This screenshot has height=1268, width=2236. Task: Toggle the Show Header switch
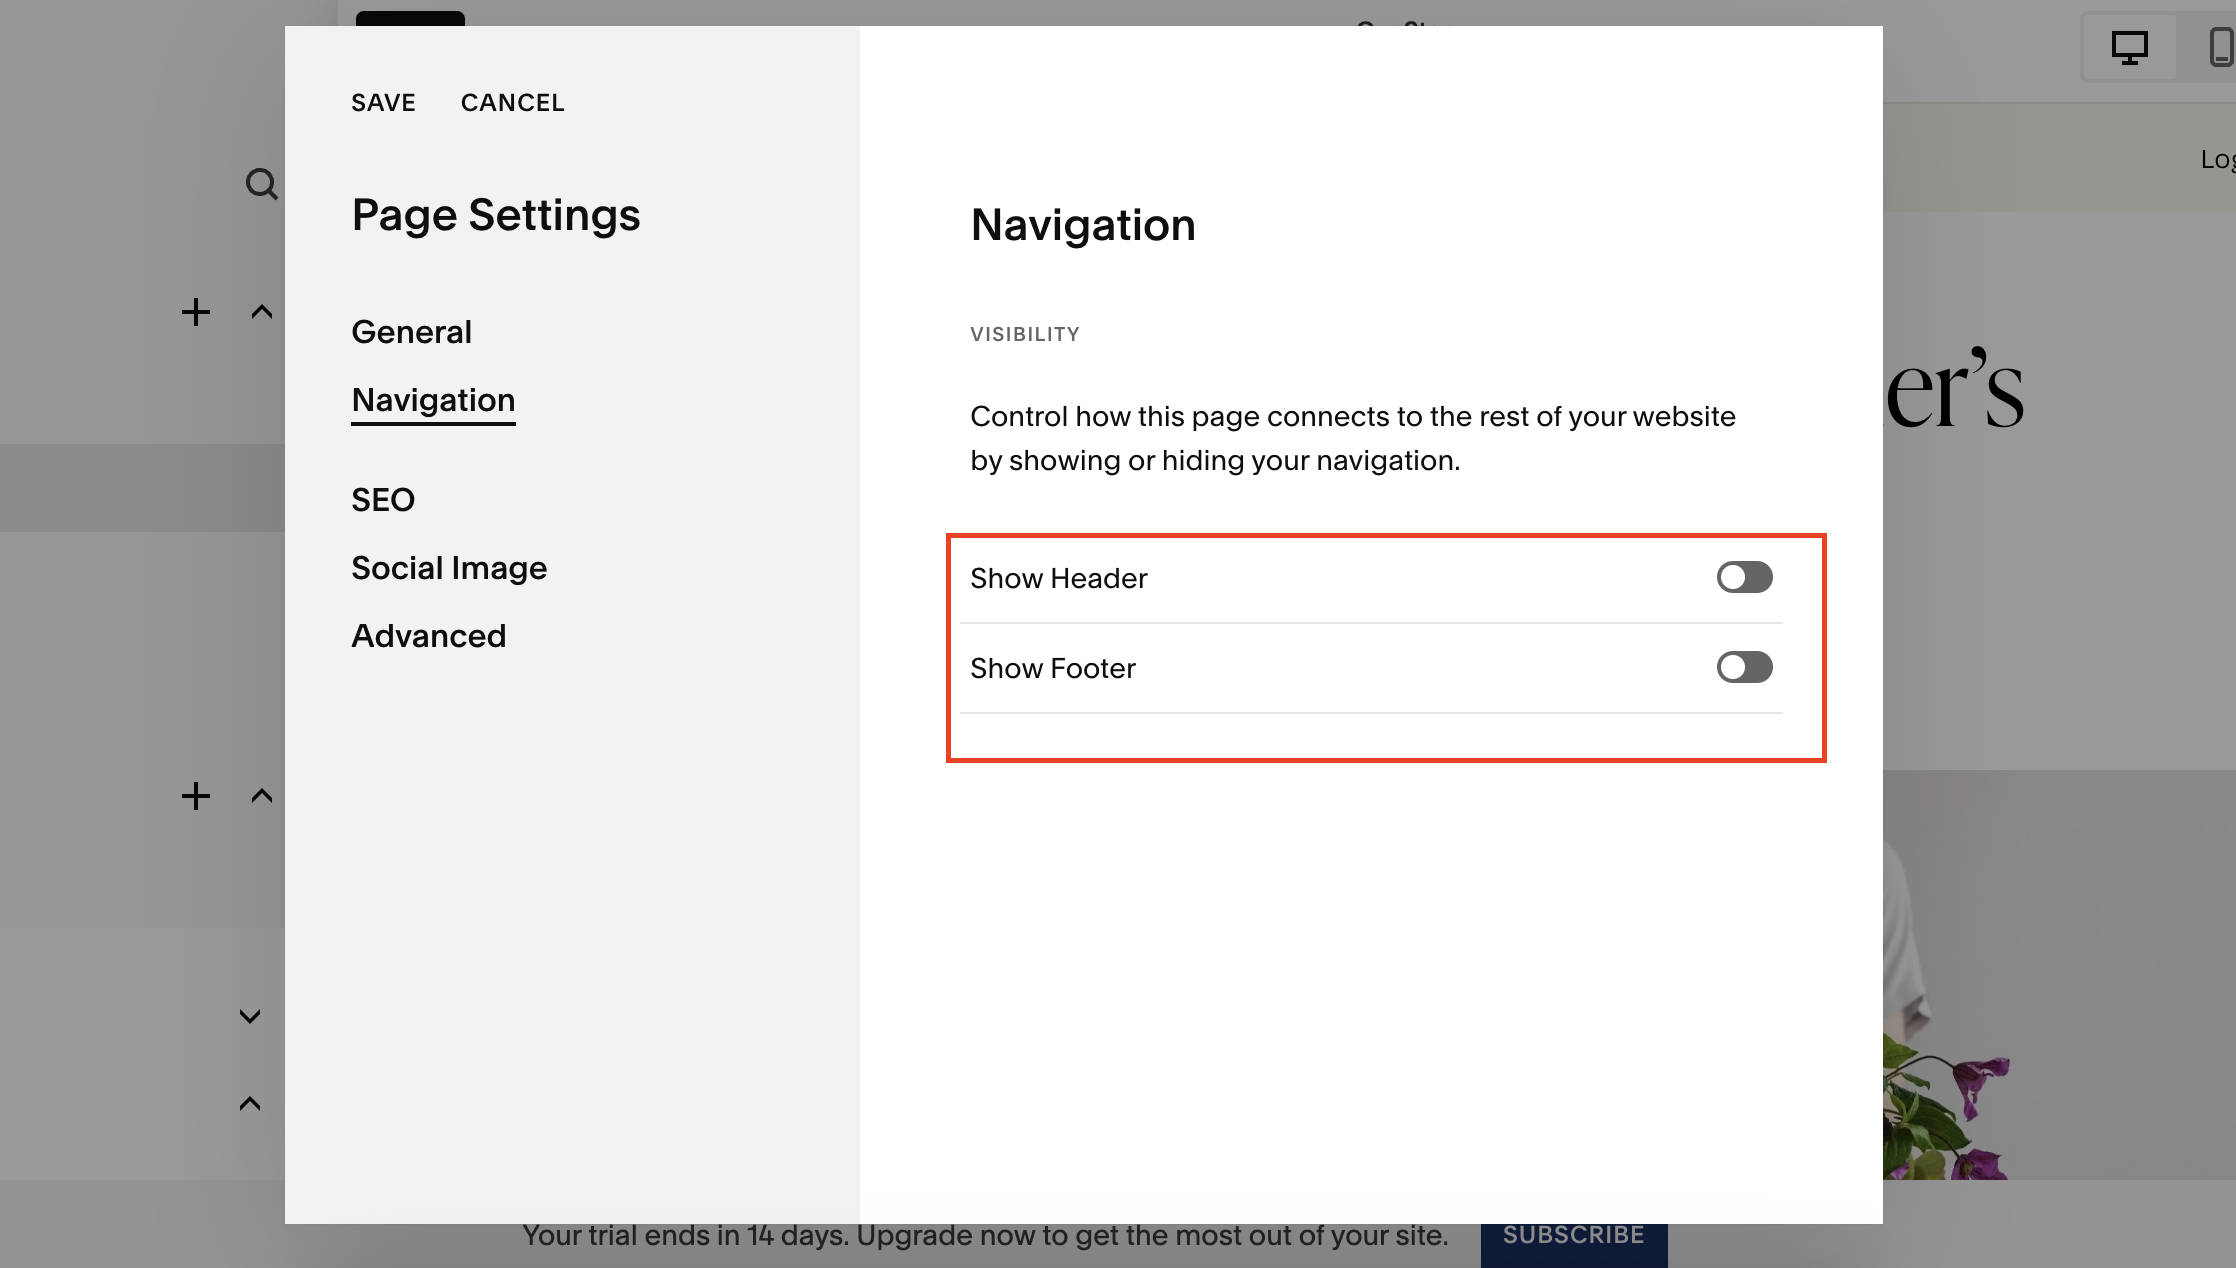tap(1744, 577)
